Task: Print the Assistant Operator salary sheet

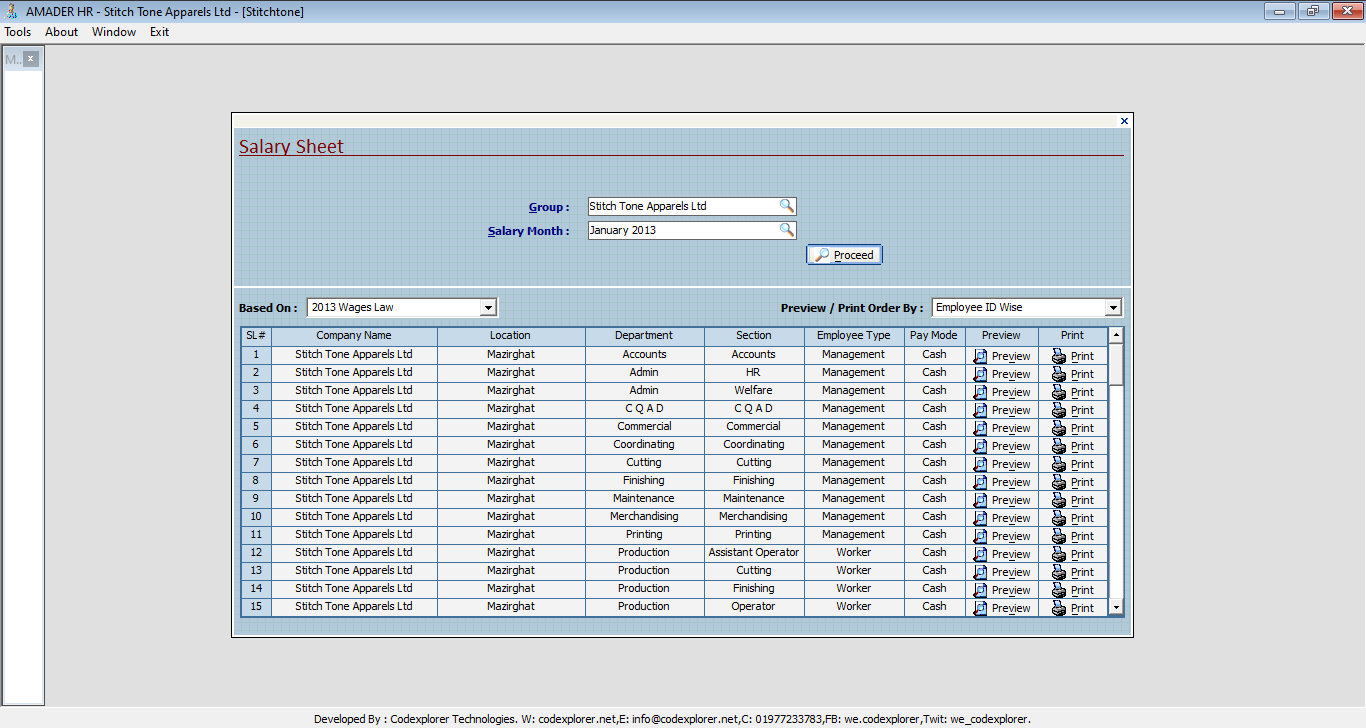Action: pos(1073,554)
